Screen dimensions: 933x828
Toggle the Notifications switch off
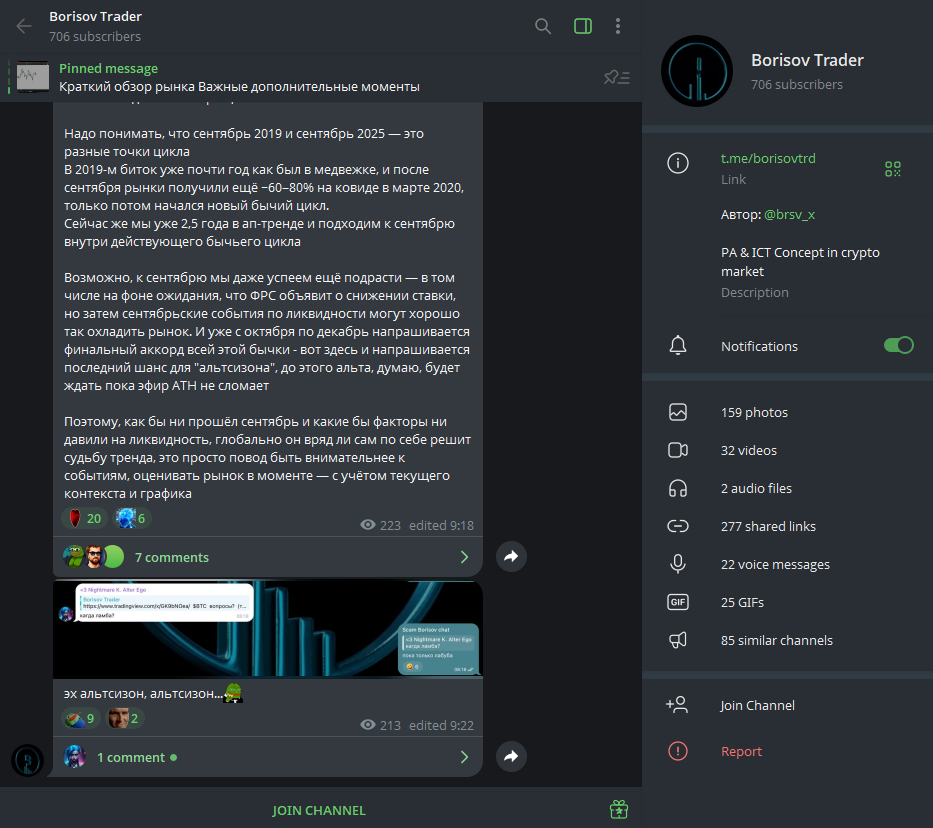coord(898,345)
